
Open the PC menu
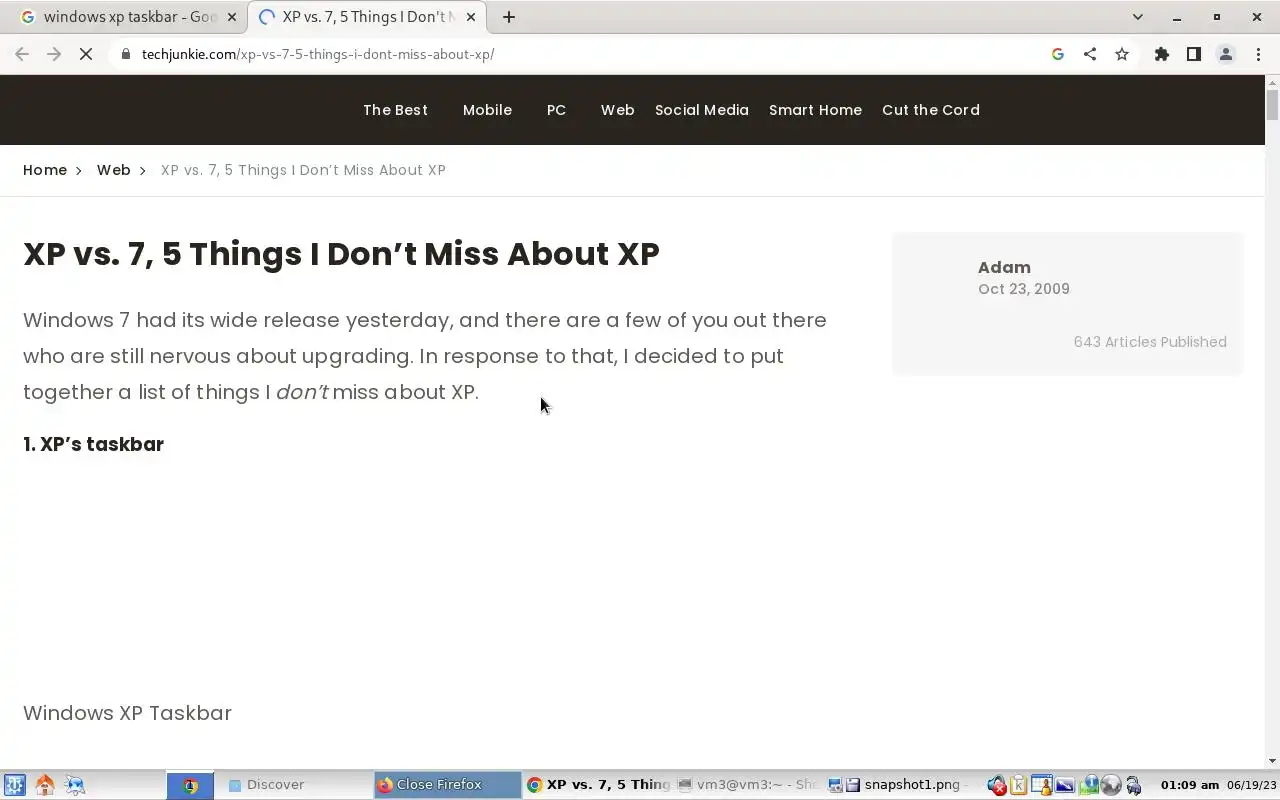pyautogui.click(x=556, y=110)
